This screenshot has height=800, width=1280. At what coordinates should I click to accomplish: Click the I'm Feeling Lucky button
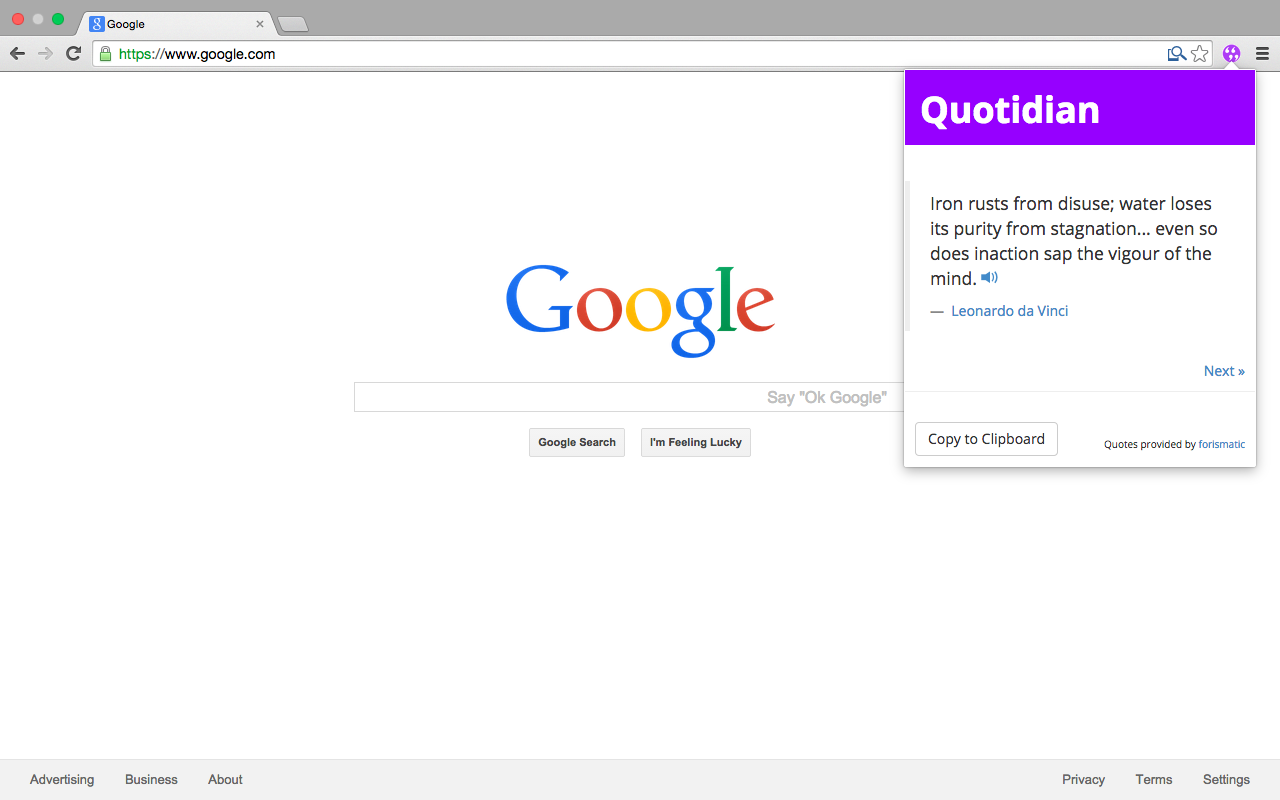[695, 442]
